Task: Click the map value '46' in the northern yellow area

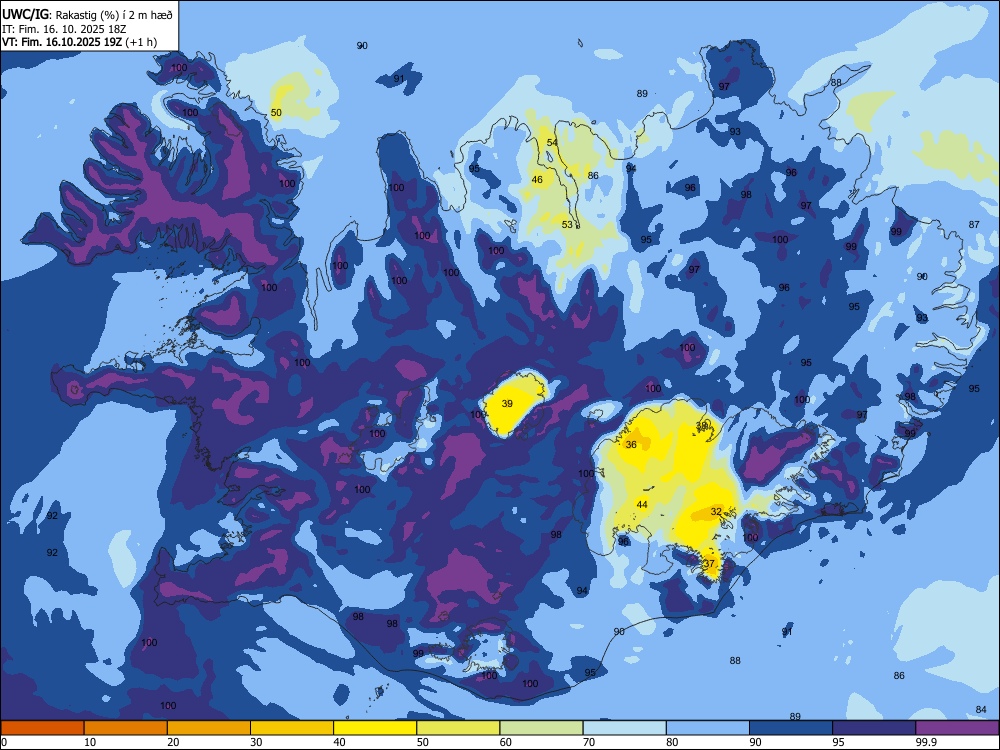Action: coord(537,180)
